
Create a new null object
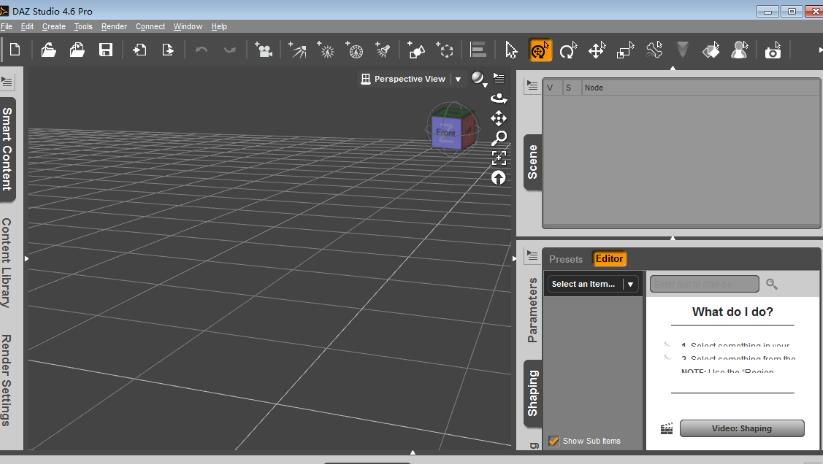[x=445, y=50]
